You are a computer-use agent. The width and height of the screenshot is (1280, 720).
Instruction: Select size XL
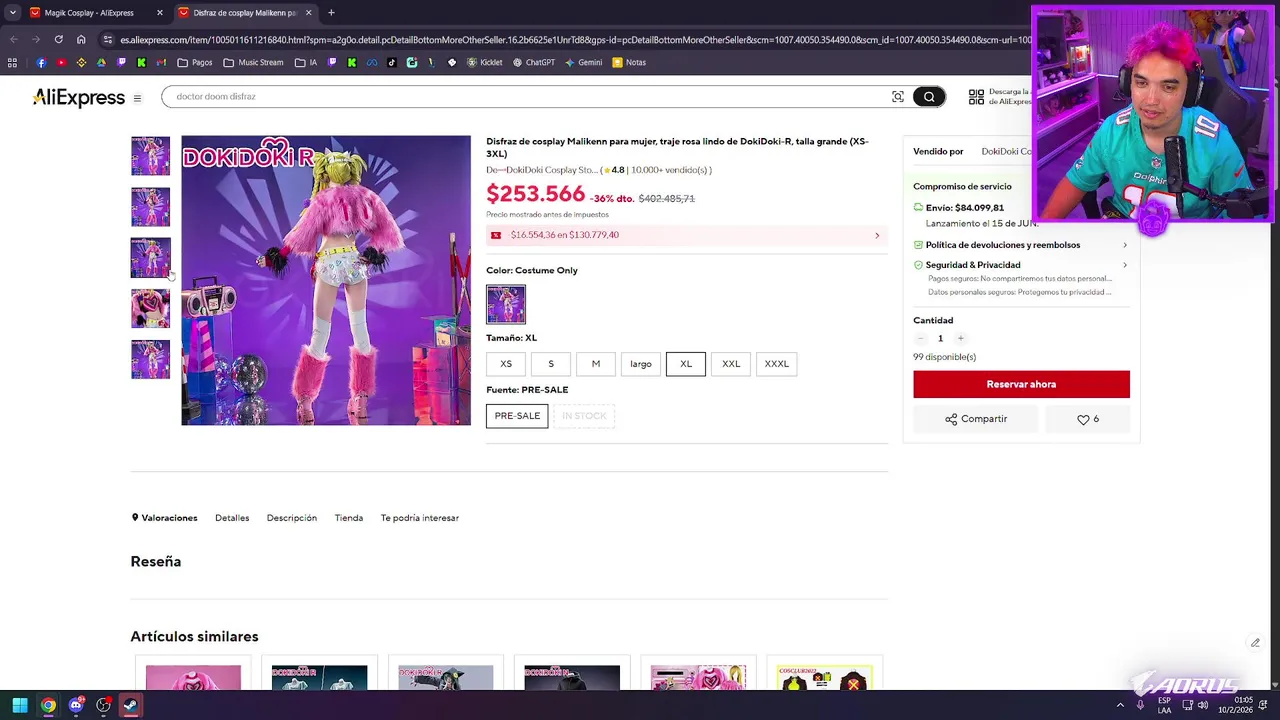(686, 364)
